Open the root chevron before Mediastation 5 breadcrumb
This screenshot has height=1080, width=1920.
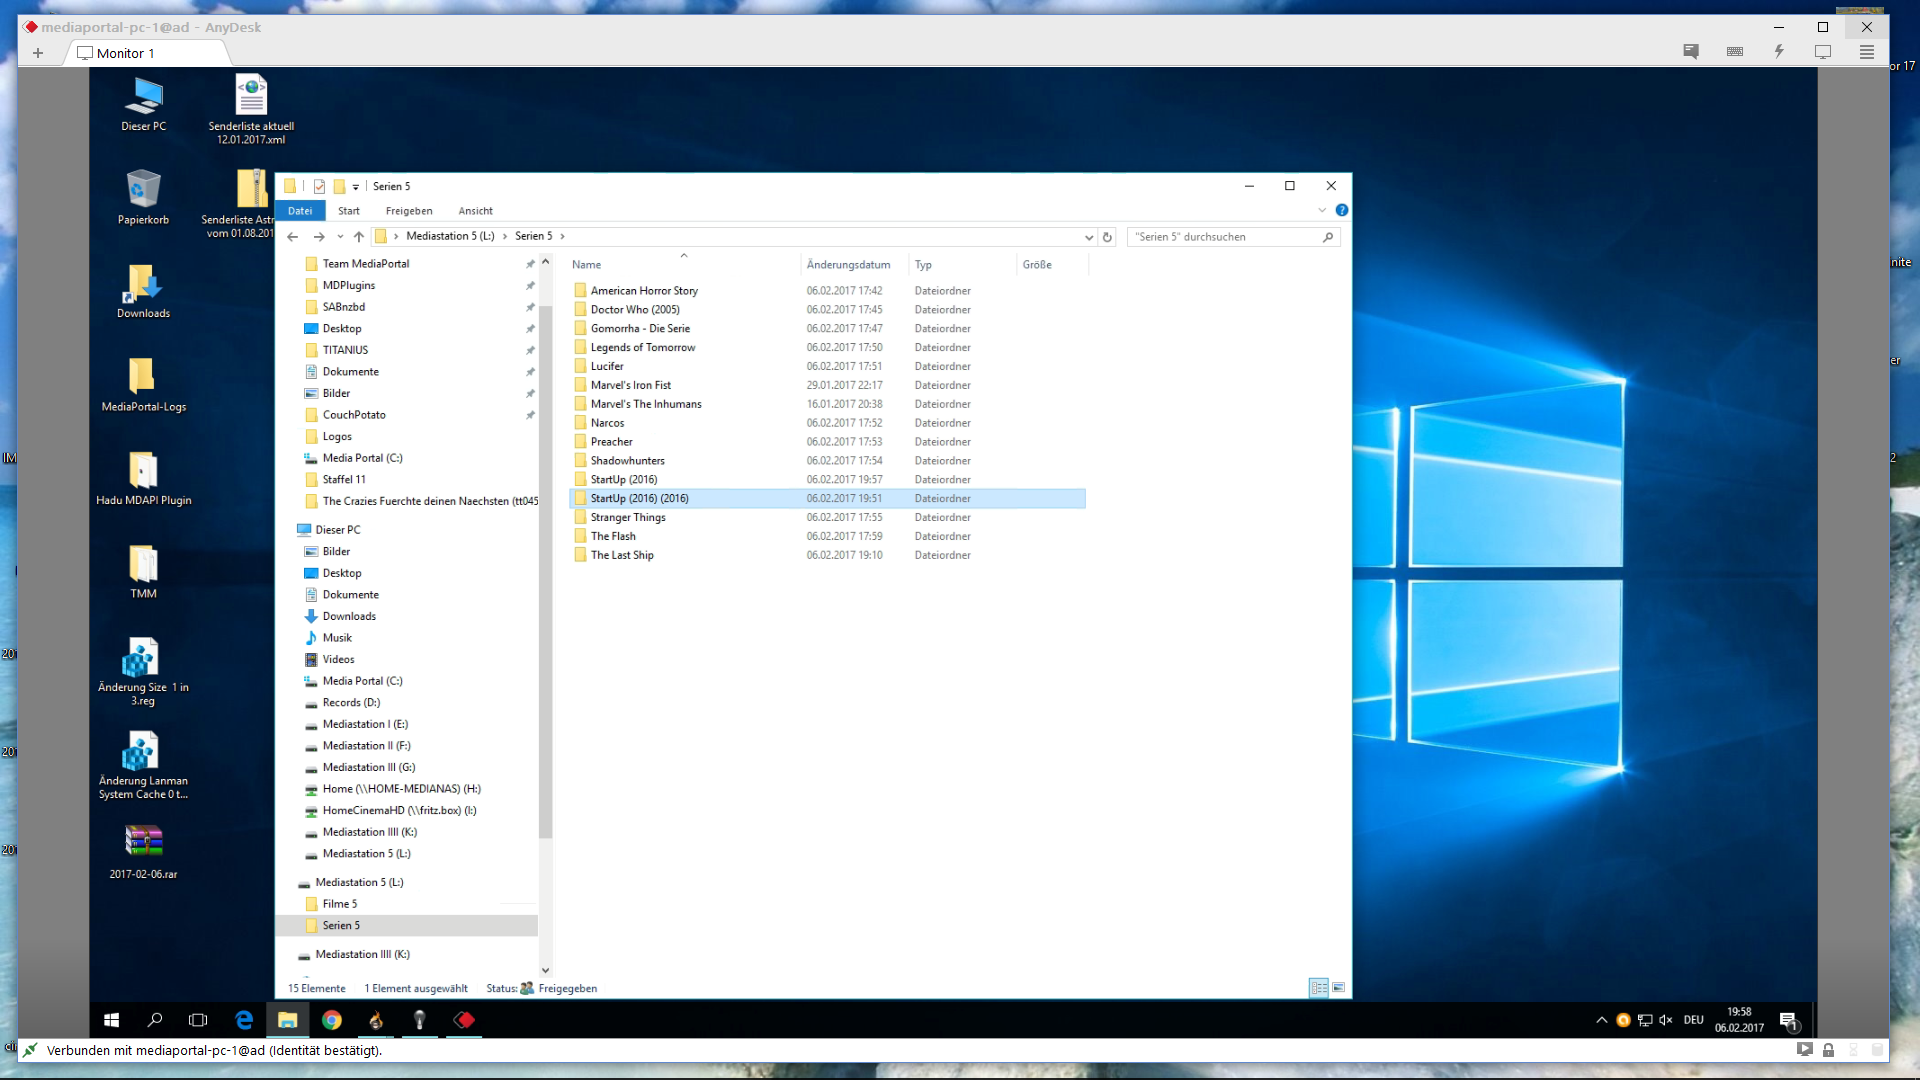[396, 237]
